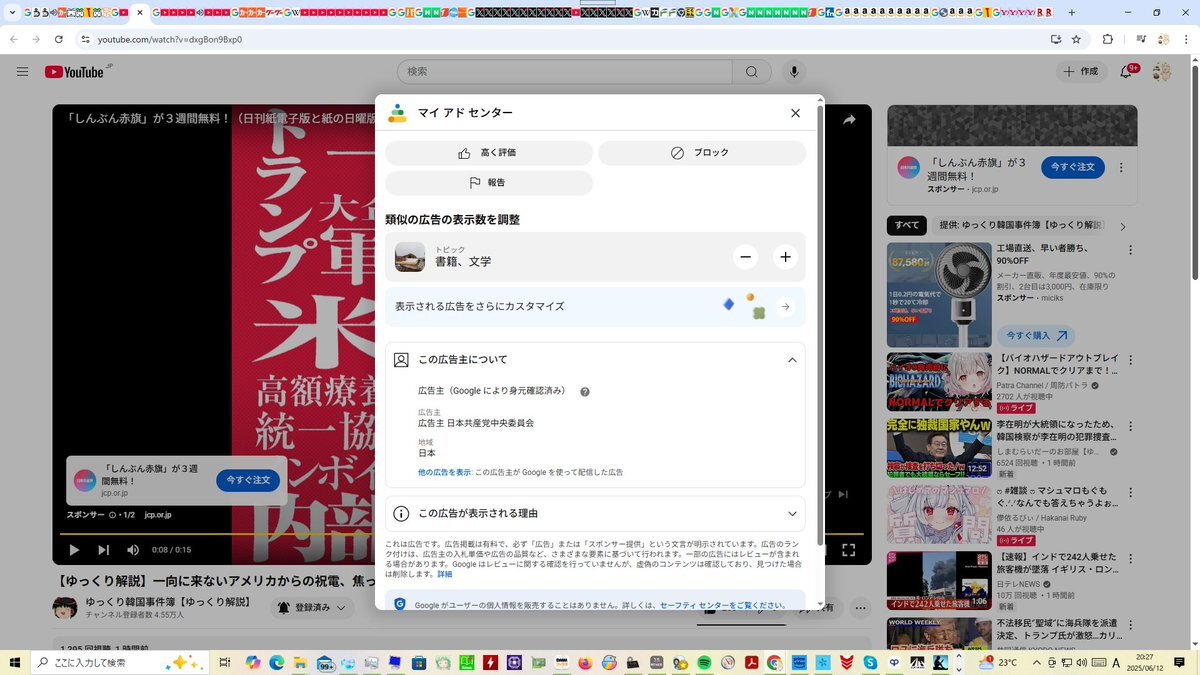This screenshot has width=1200, height=675.
Task: Open インドで242人乗せた旅客機 news thumbnail
Action: (x=938, y=580)
